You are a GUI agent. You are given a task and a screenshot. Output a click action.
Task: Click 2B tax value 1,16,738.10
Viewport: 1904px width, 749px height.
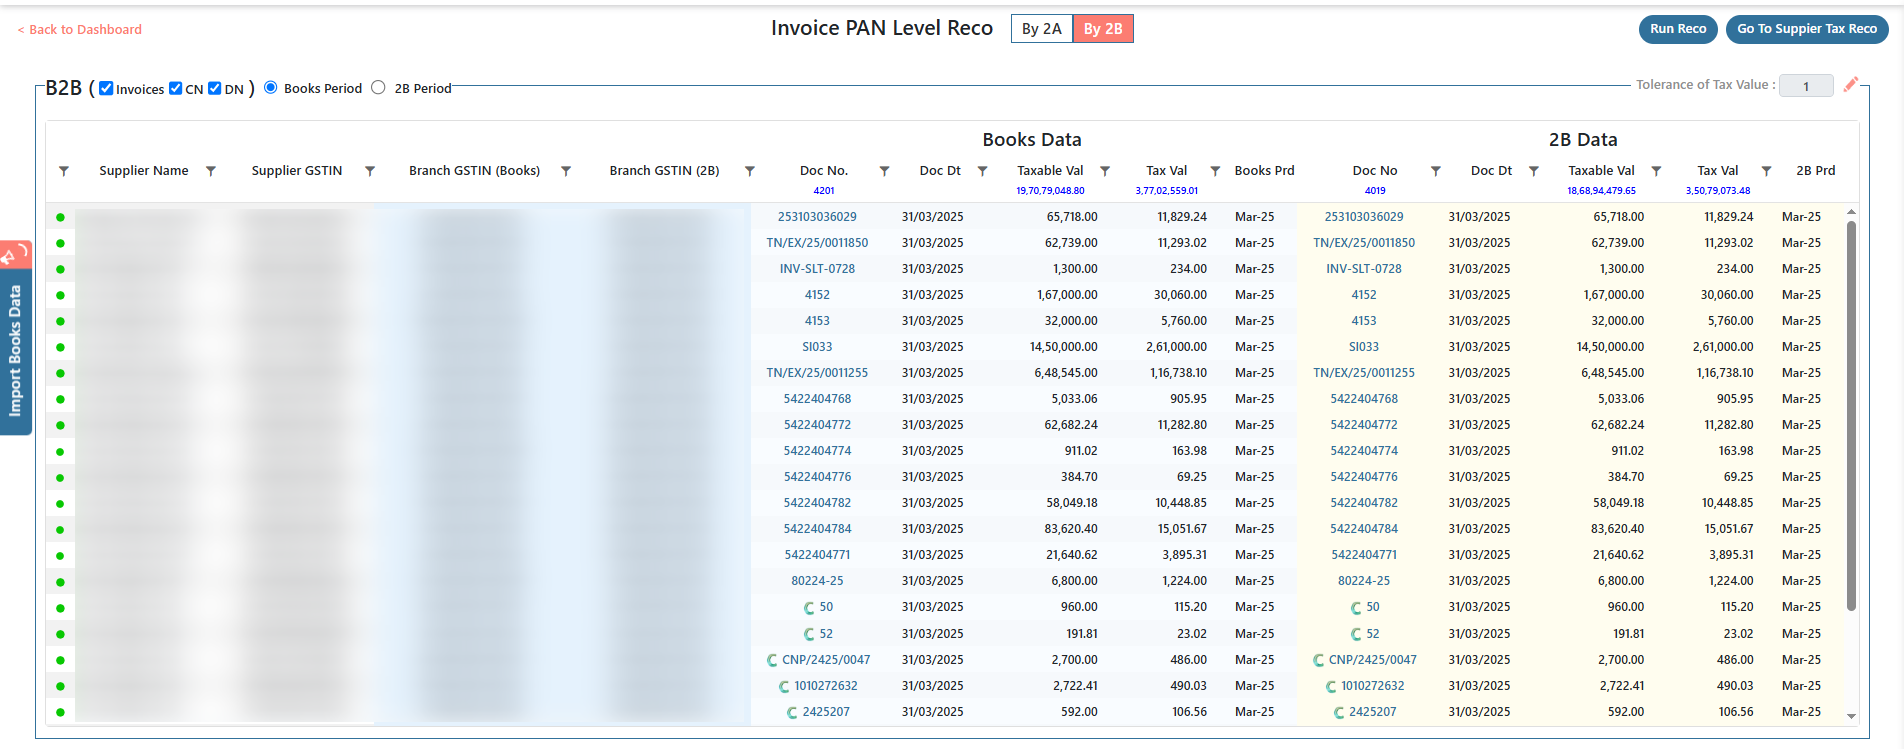1725,373
